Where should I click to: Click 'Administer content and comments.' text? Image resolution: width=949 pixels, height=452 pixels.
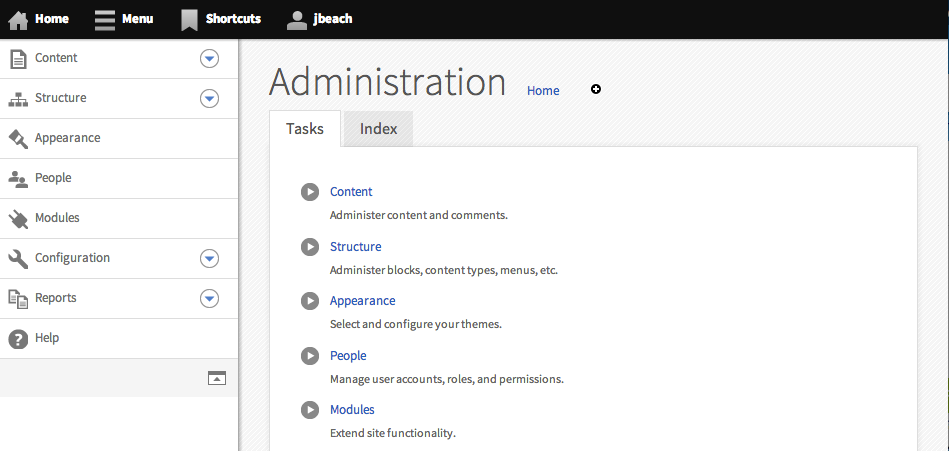419,215
